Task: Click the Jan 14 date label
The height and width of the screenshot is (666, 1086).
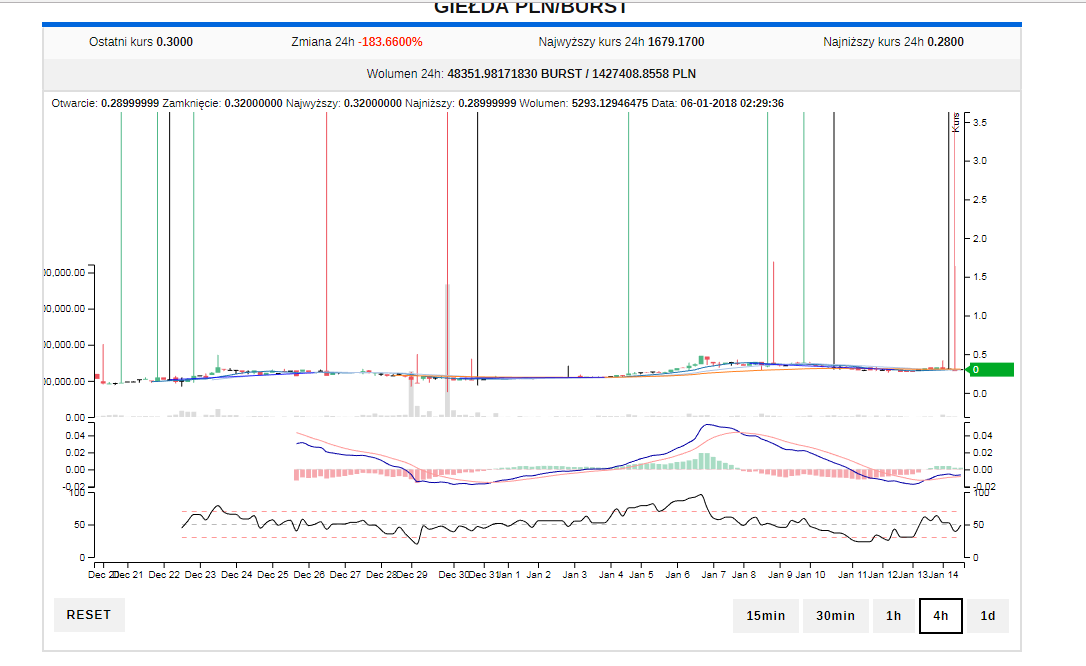Action: [x=943, y=575]
